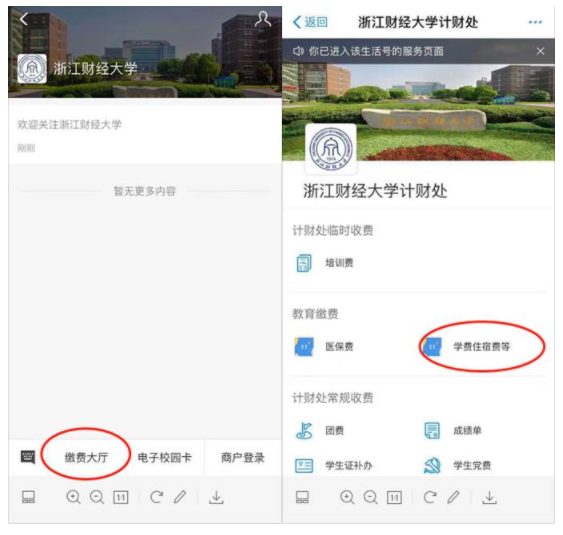Open the 团费 payment item

click(x=320, y=430)
